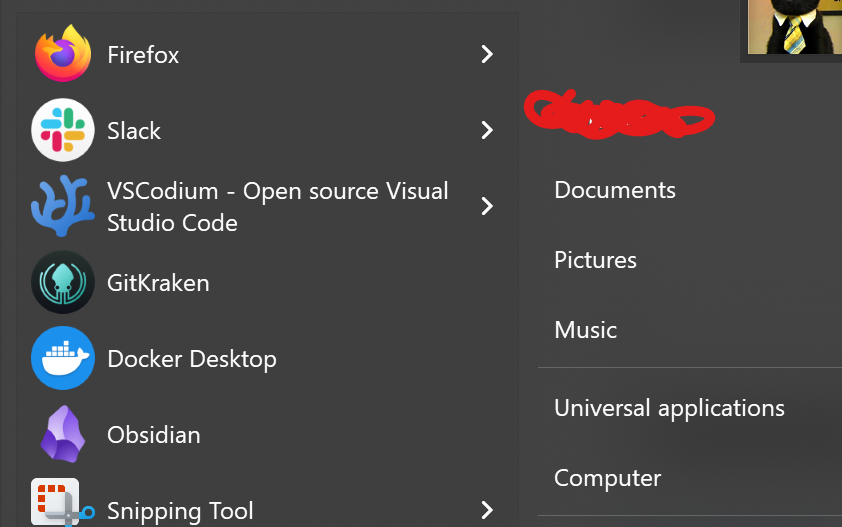842x527 pixels.
Task: Expand Slack's submenu chevron
Action: coord(487,130)
